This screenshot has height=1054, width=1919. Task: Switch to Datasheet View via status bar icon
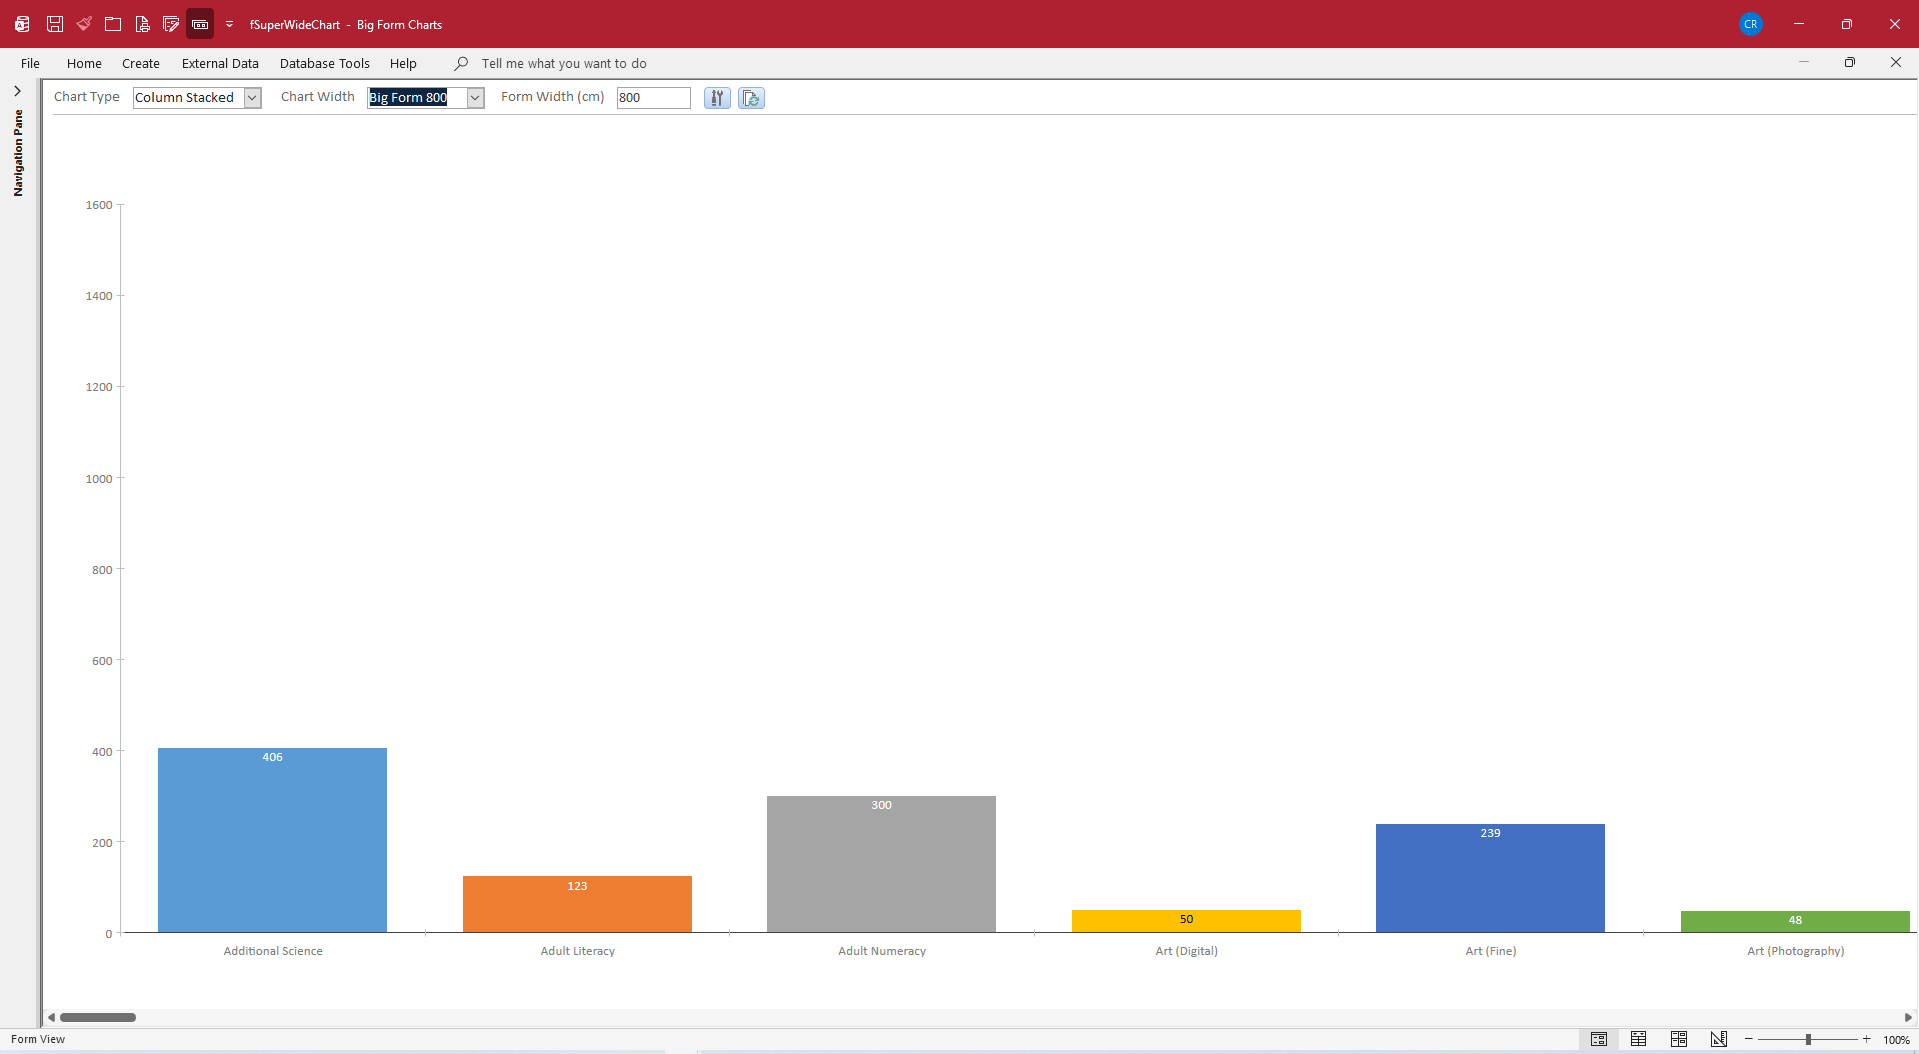click(x=1638, y=1039)
